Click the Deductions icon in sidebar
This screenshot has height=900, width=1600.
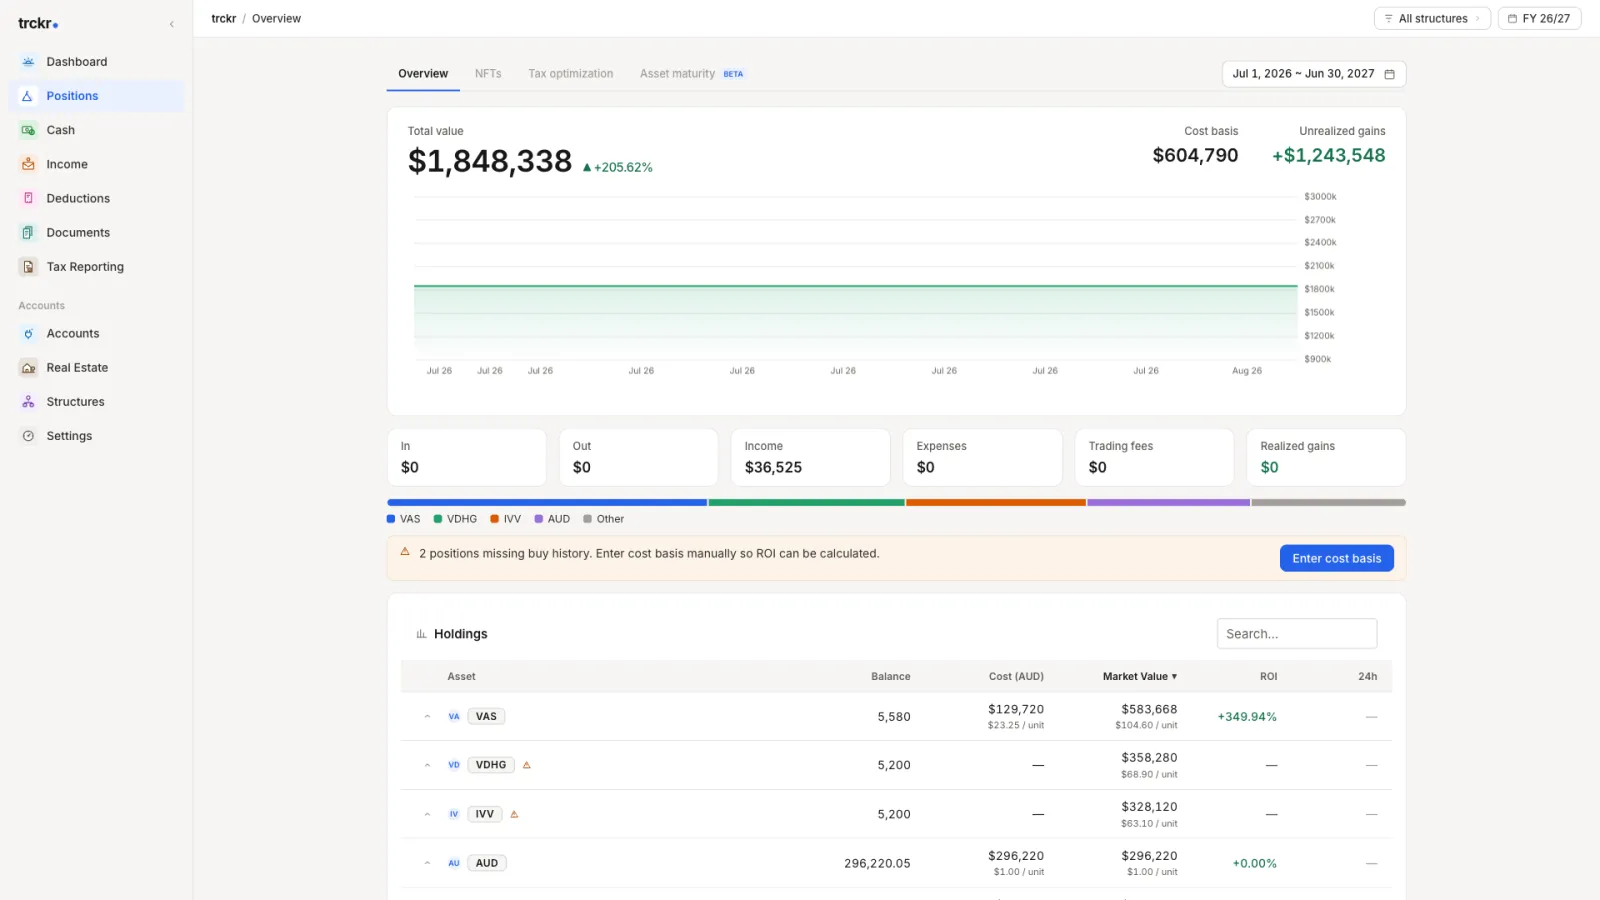(x=28, y=198)
